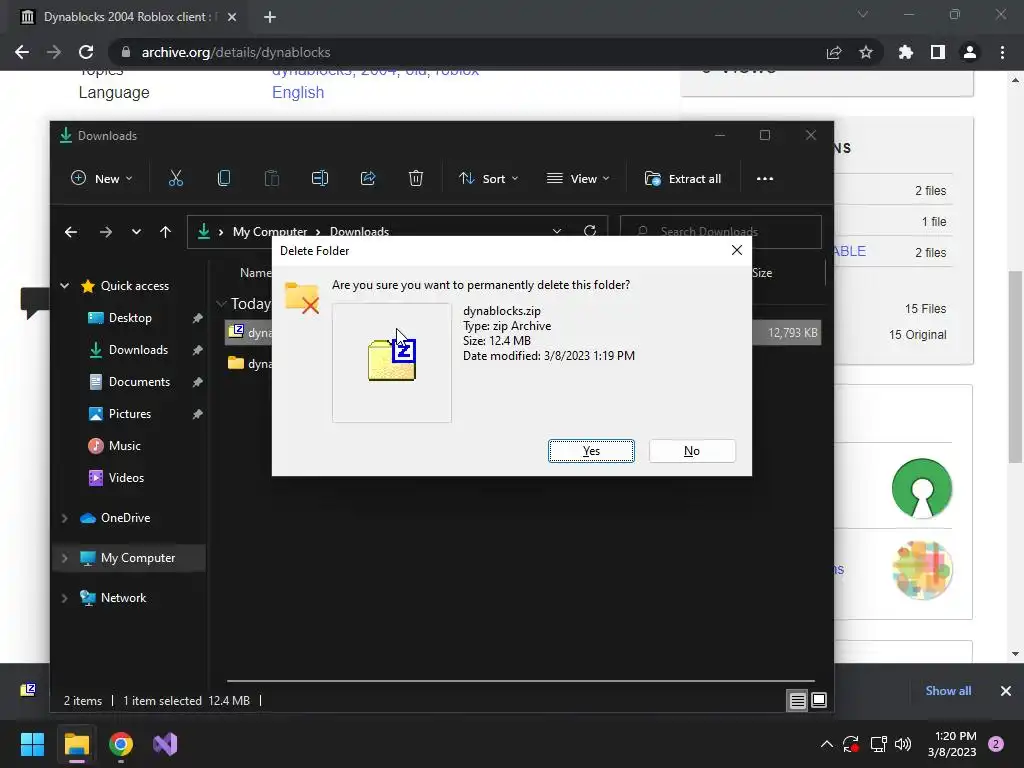Reload the archive.org page in Chrome
Screen dimensions: 1024x768
[86, 52]
